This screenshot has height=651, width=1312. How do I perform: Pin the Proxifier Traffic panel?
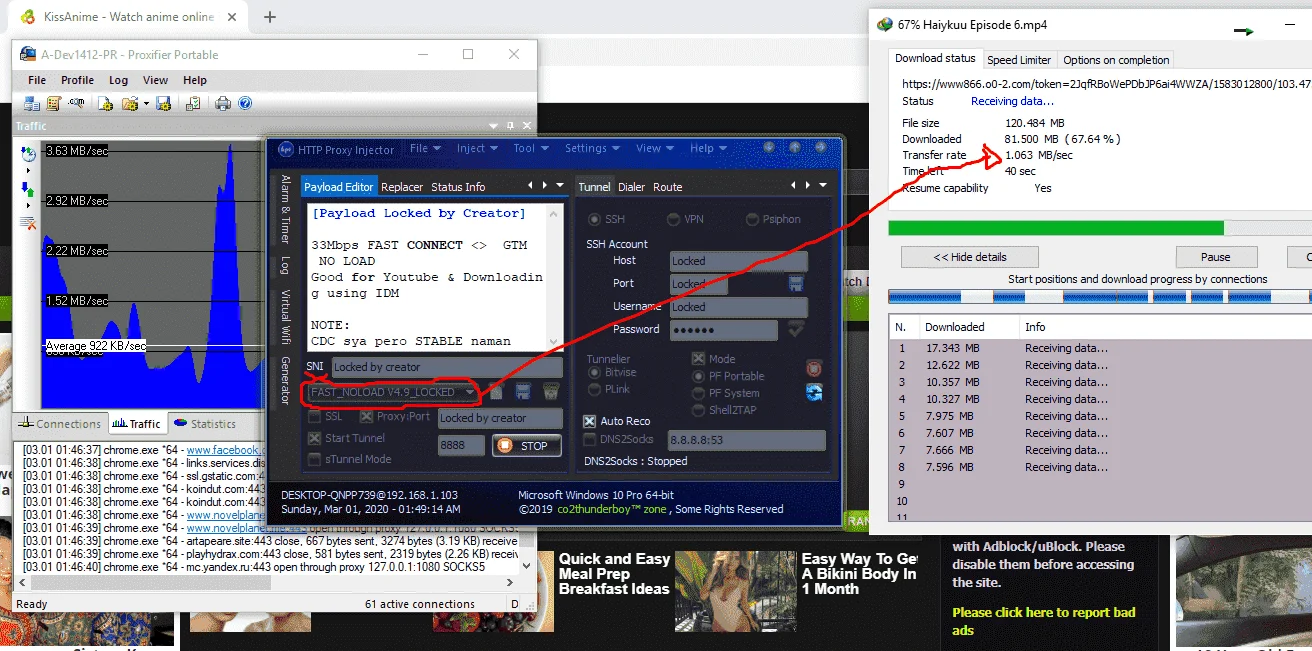tap(509, 126)
